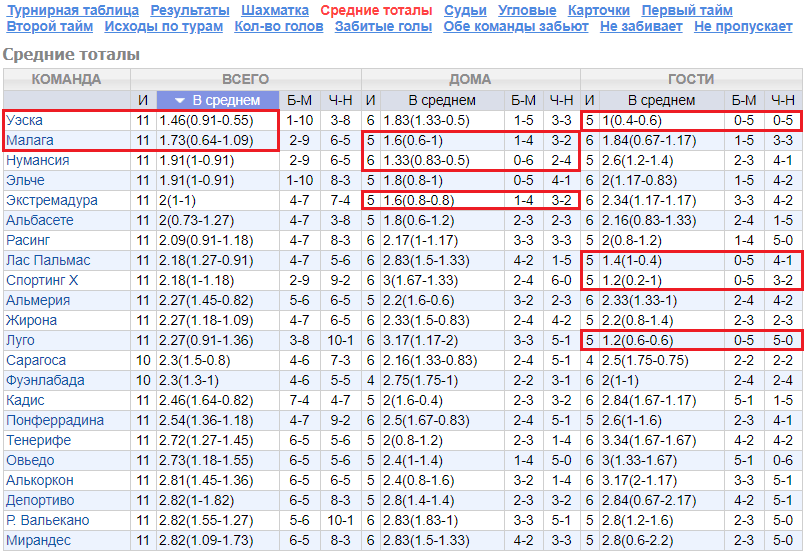The image size is (807, 553).
Task: Open the Судьи tab
Action: [x=465, y=10]
